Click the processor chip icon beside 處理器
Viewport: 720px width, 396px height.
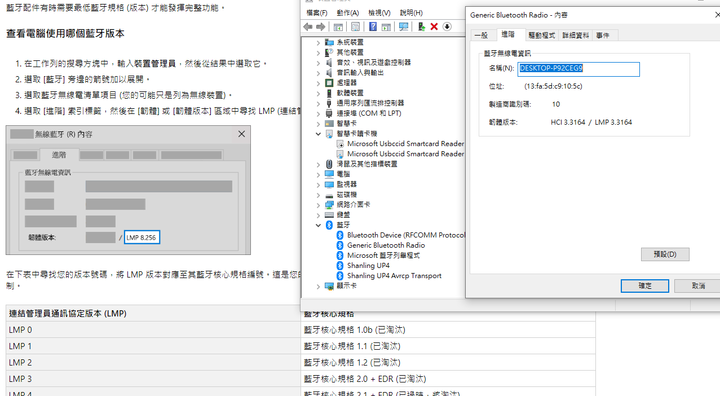click(329, 83)
